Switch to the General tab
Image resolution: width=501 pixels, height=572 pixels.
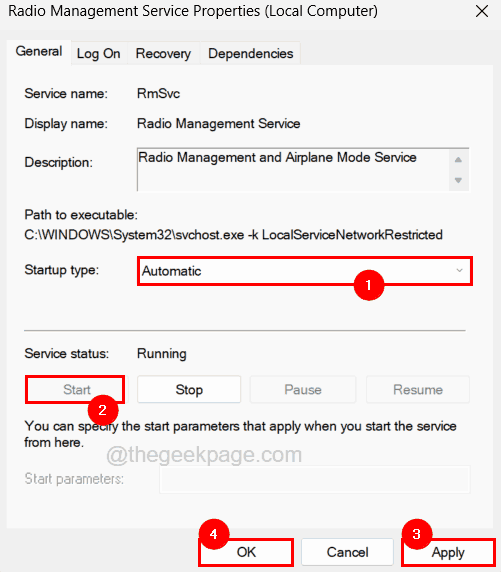[x=39, y=52]
